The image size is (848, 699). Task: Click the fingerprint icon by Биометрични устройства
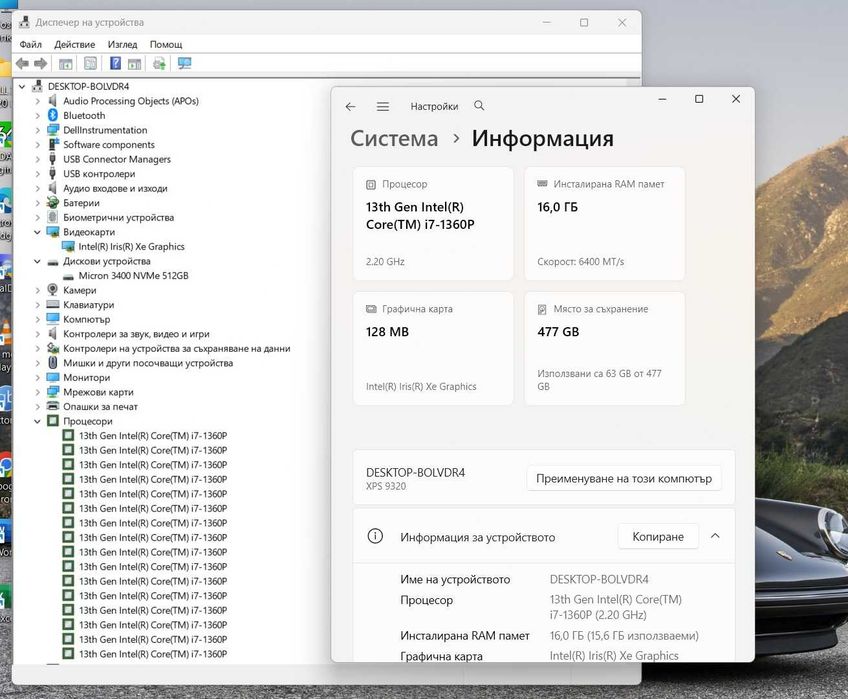(x=52, y=217)
